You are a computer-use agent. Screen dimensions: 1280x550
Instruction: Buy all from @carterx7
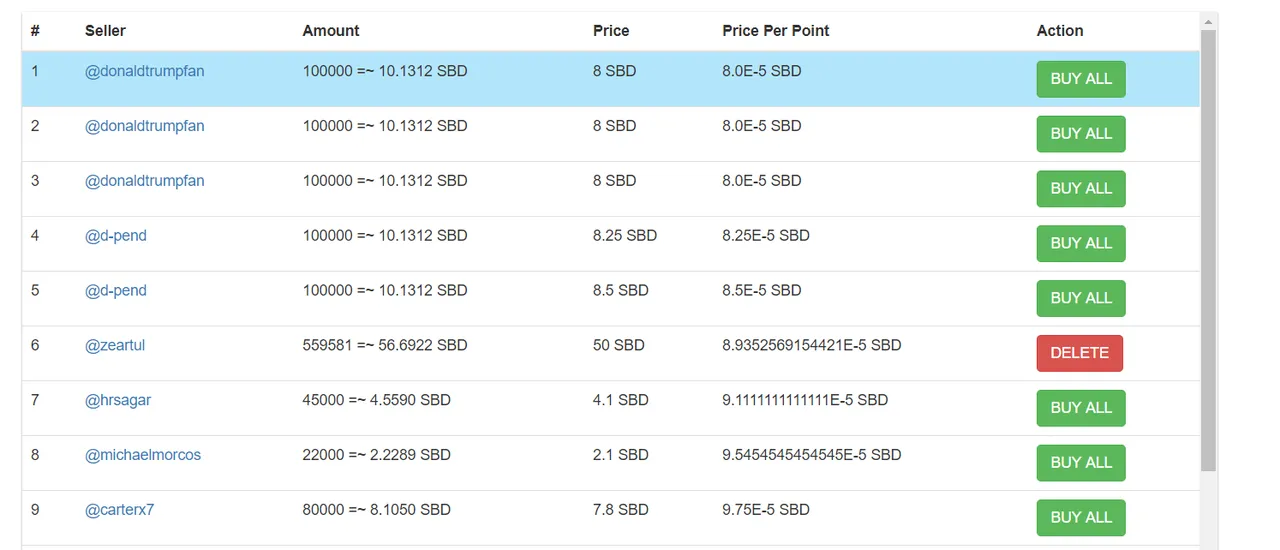coord(1081,518)
